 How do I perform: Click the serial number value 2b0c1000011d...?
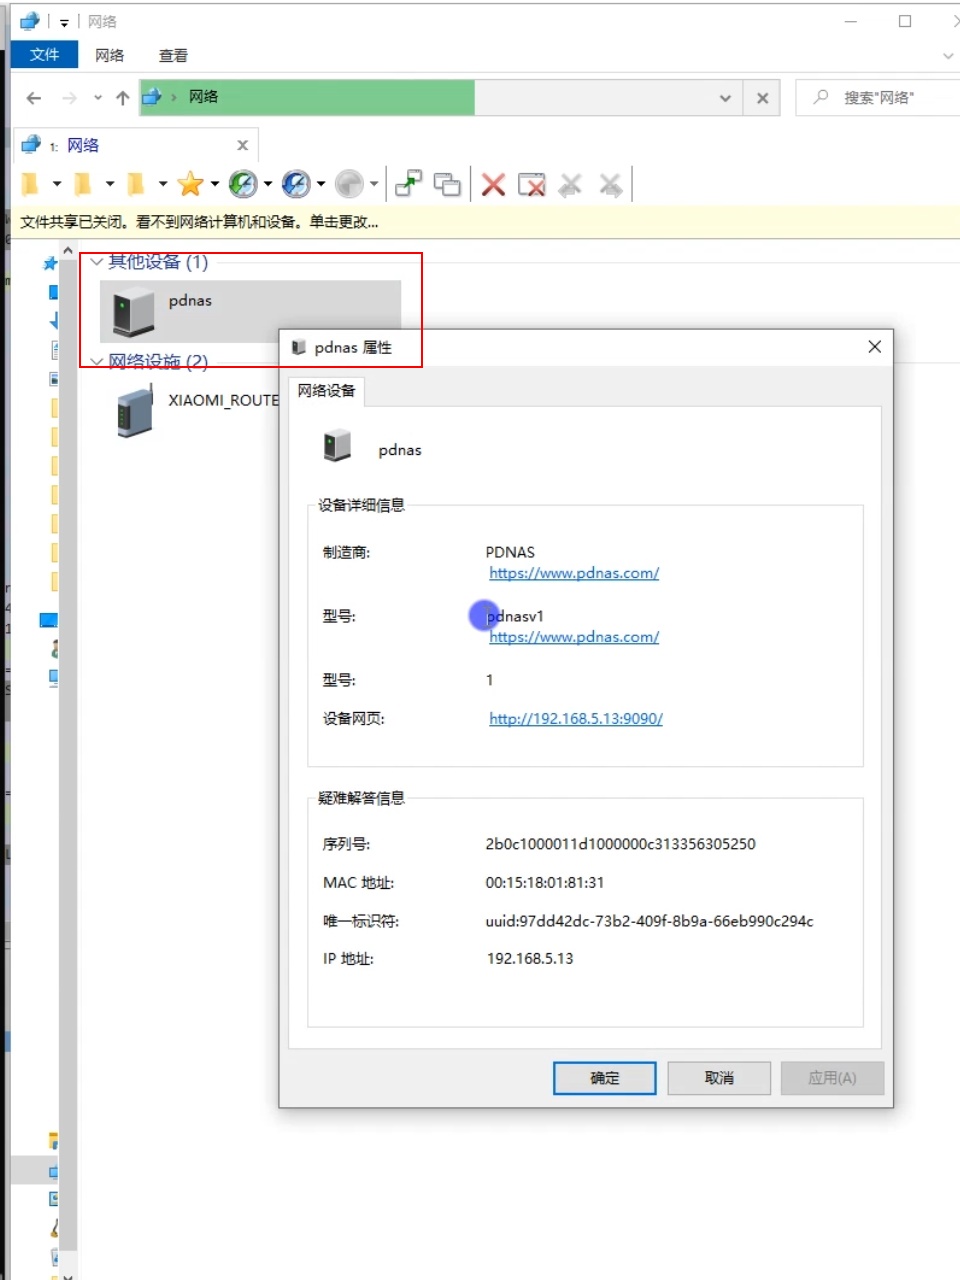[620, 844]
